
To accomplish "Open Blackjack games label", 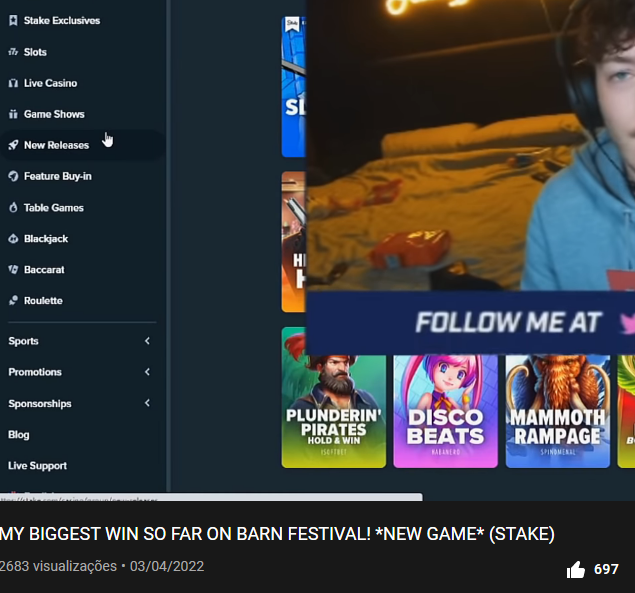I will click(x=46, y=239).
